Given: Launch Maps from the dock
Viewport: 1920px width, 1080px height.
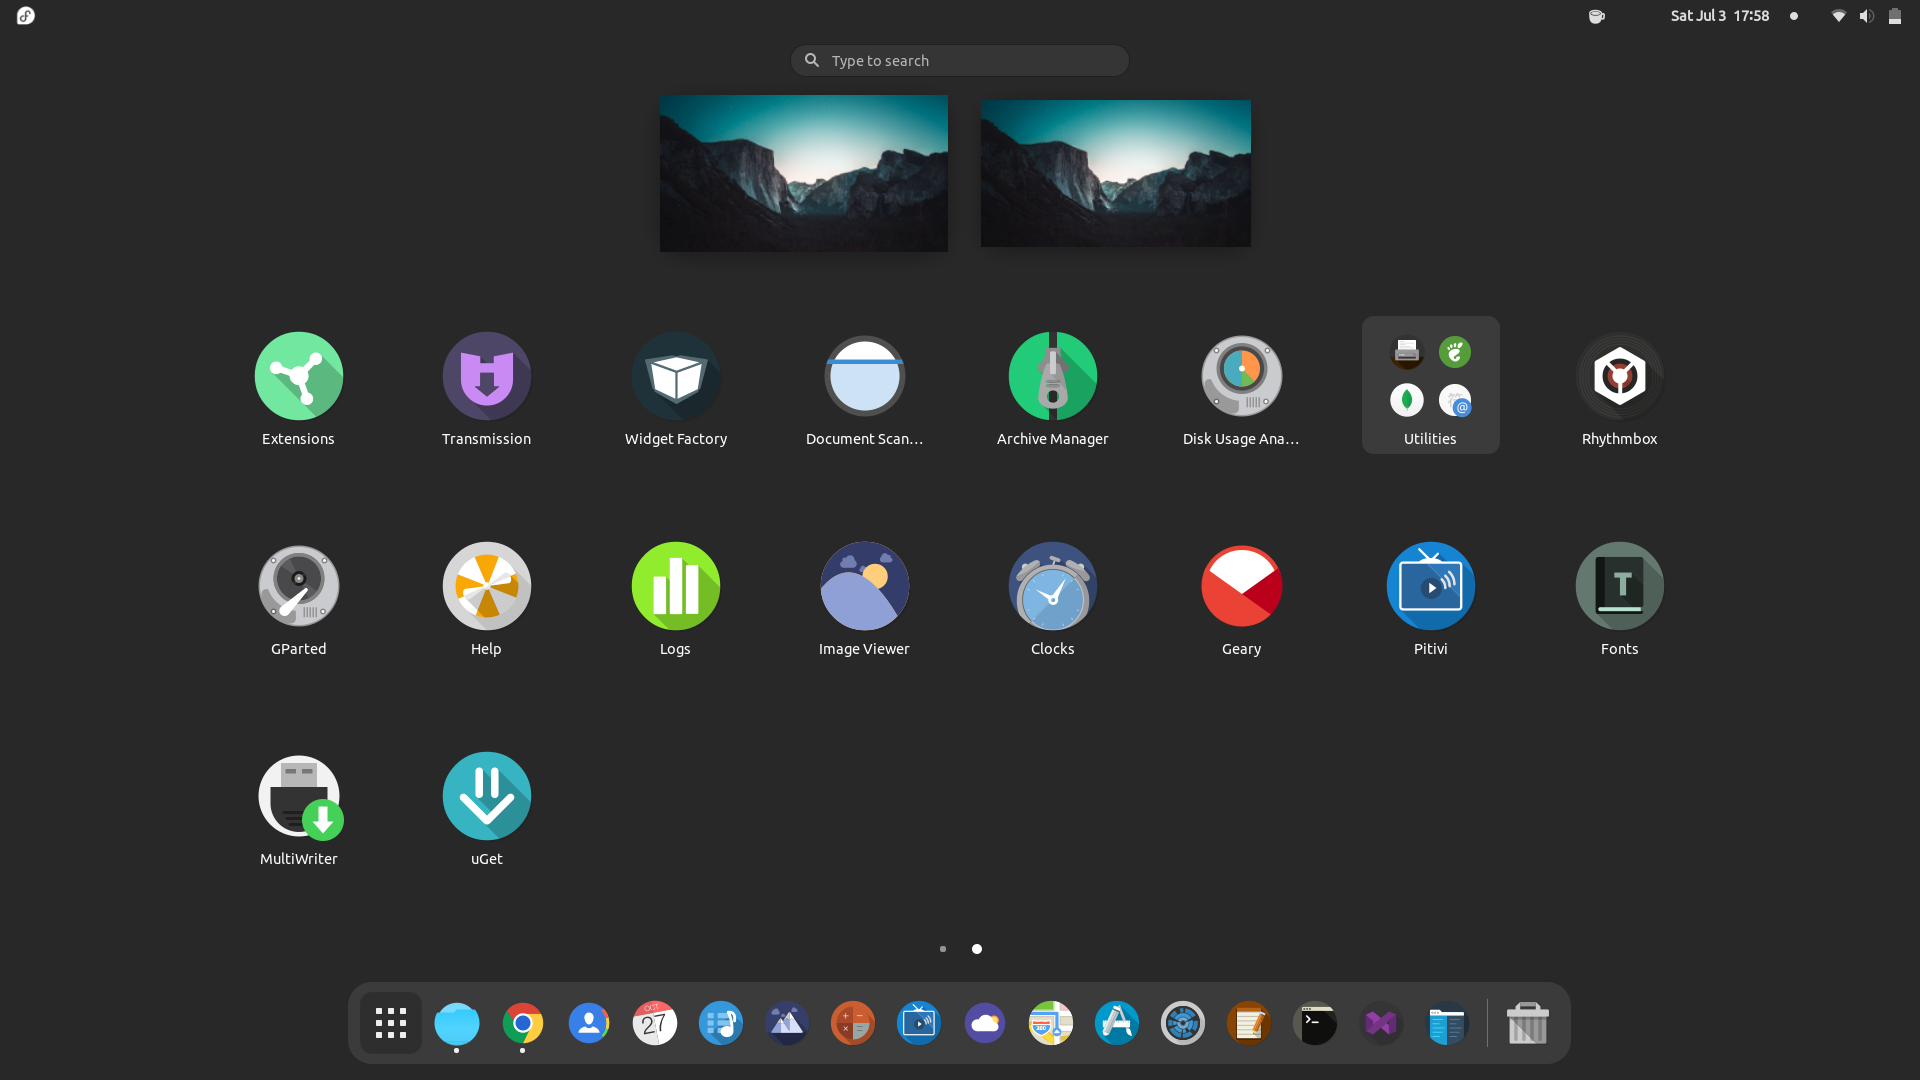Looking at the screenshot, I should 1051,1023.
